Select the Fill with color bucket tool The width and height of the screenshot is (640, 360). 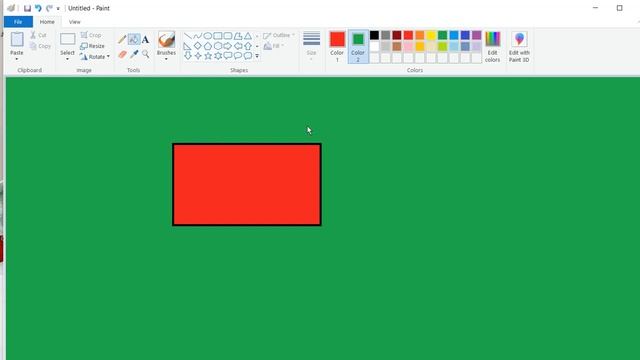tap(134, 39)
